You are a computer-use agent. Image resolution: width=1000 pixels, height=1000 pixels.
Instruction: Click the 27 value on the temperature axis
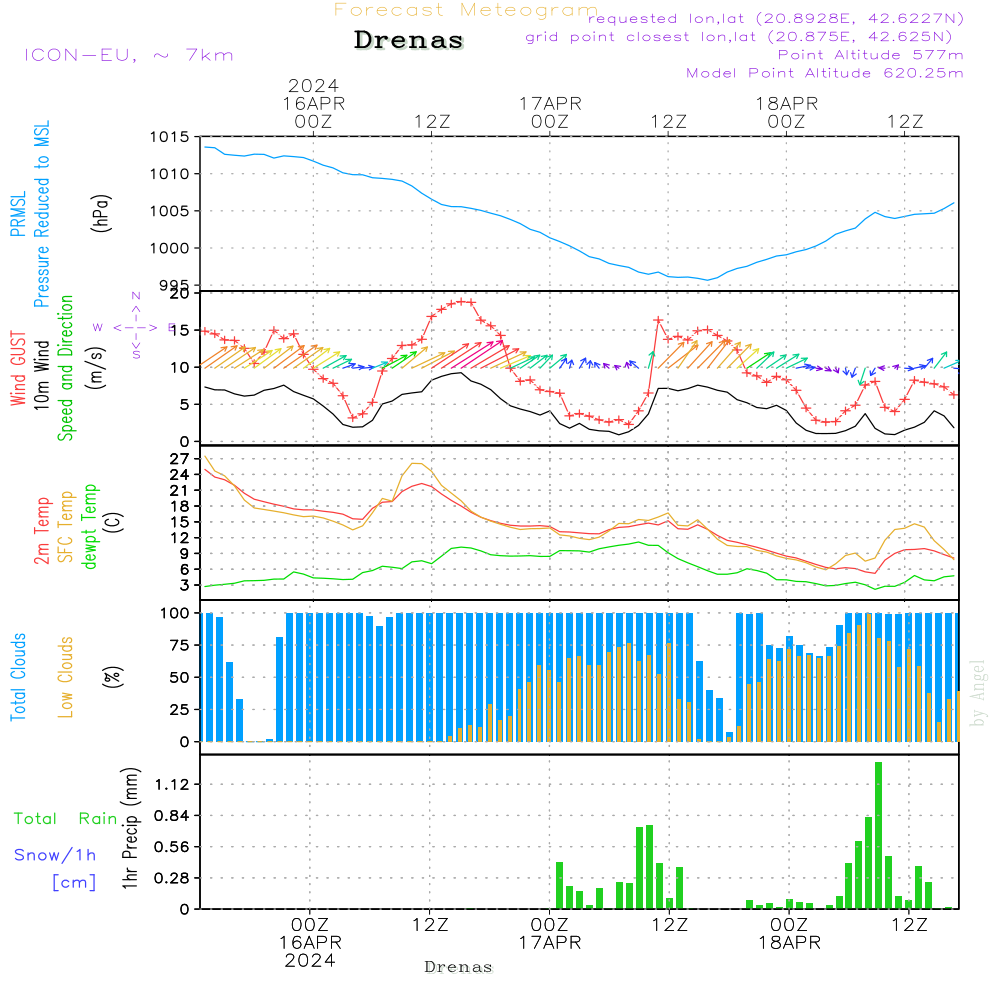point(180,459)
